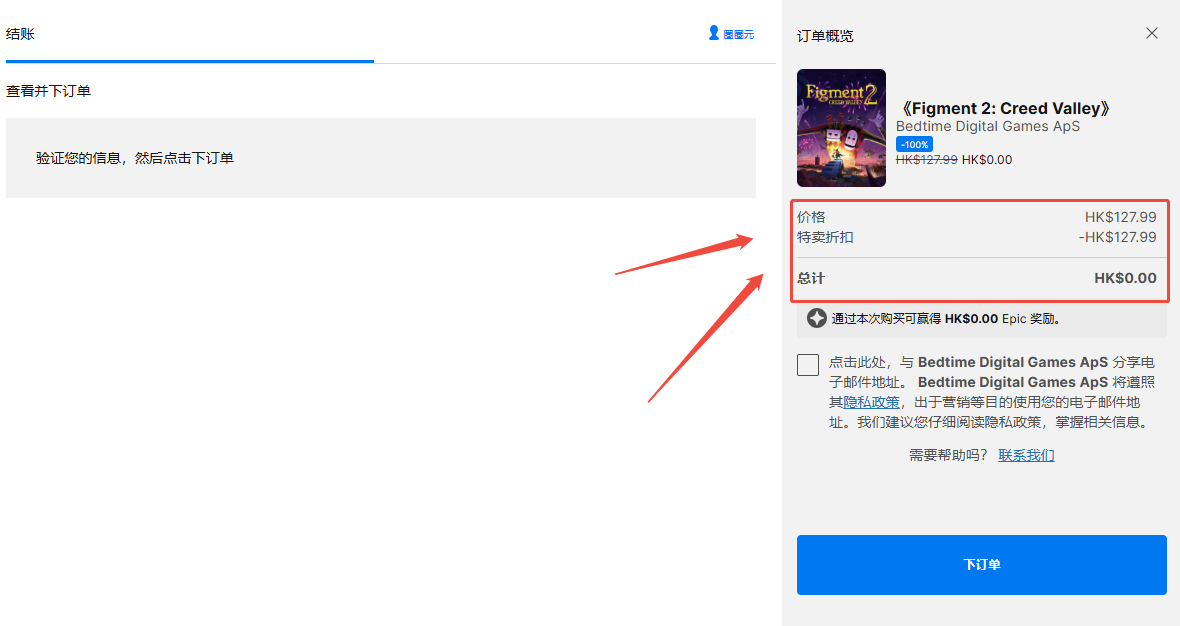Click the person silhouette beside 奥曼元
The image size is (1180, 626).
pos(713,33)
